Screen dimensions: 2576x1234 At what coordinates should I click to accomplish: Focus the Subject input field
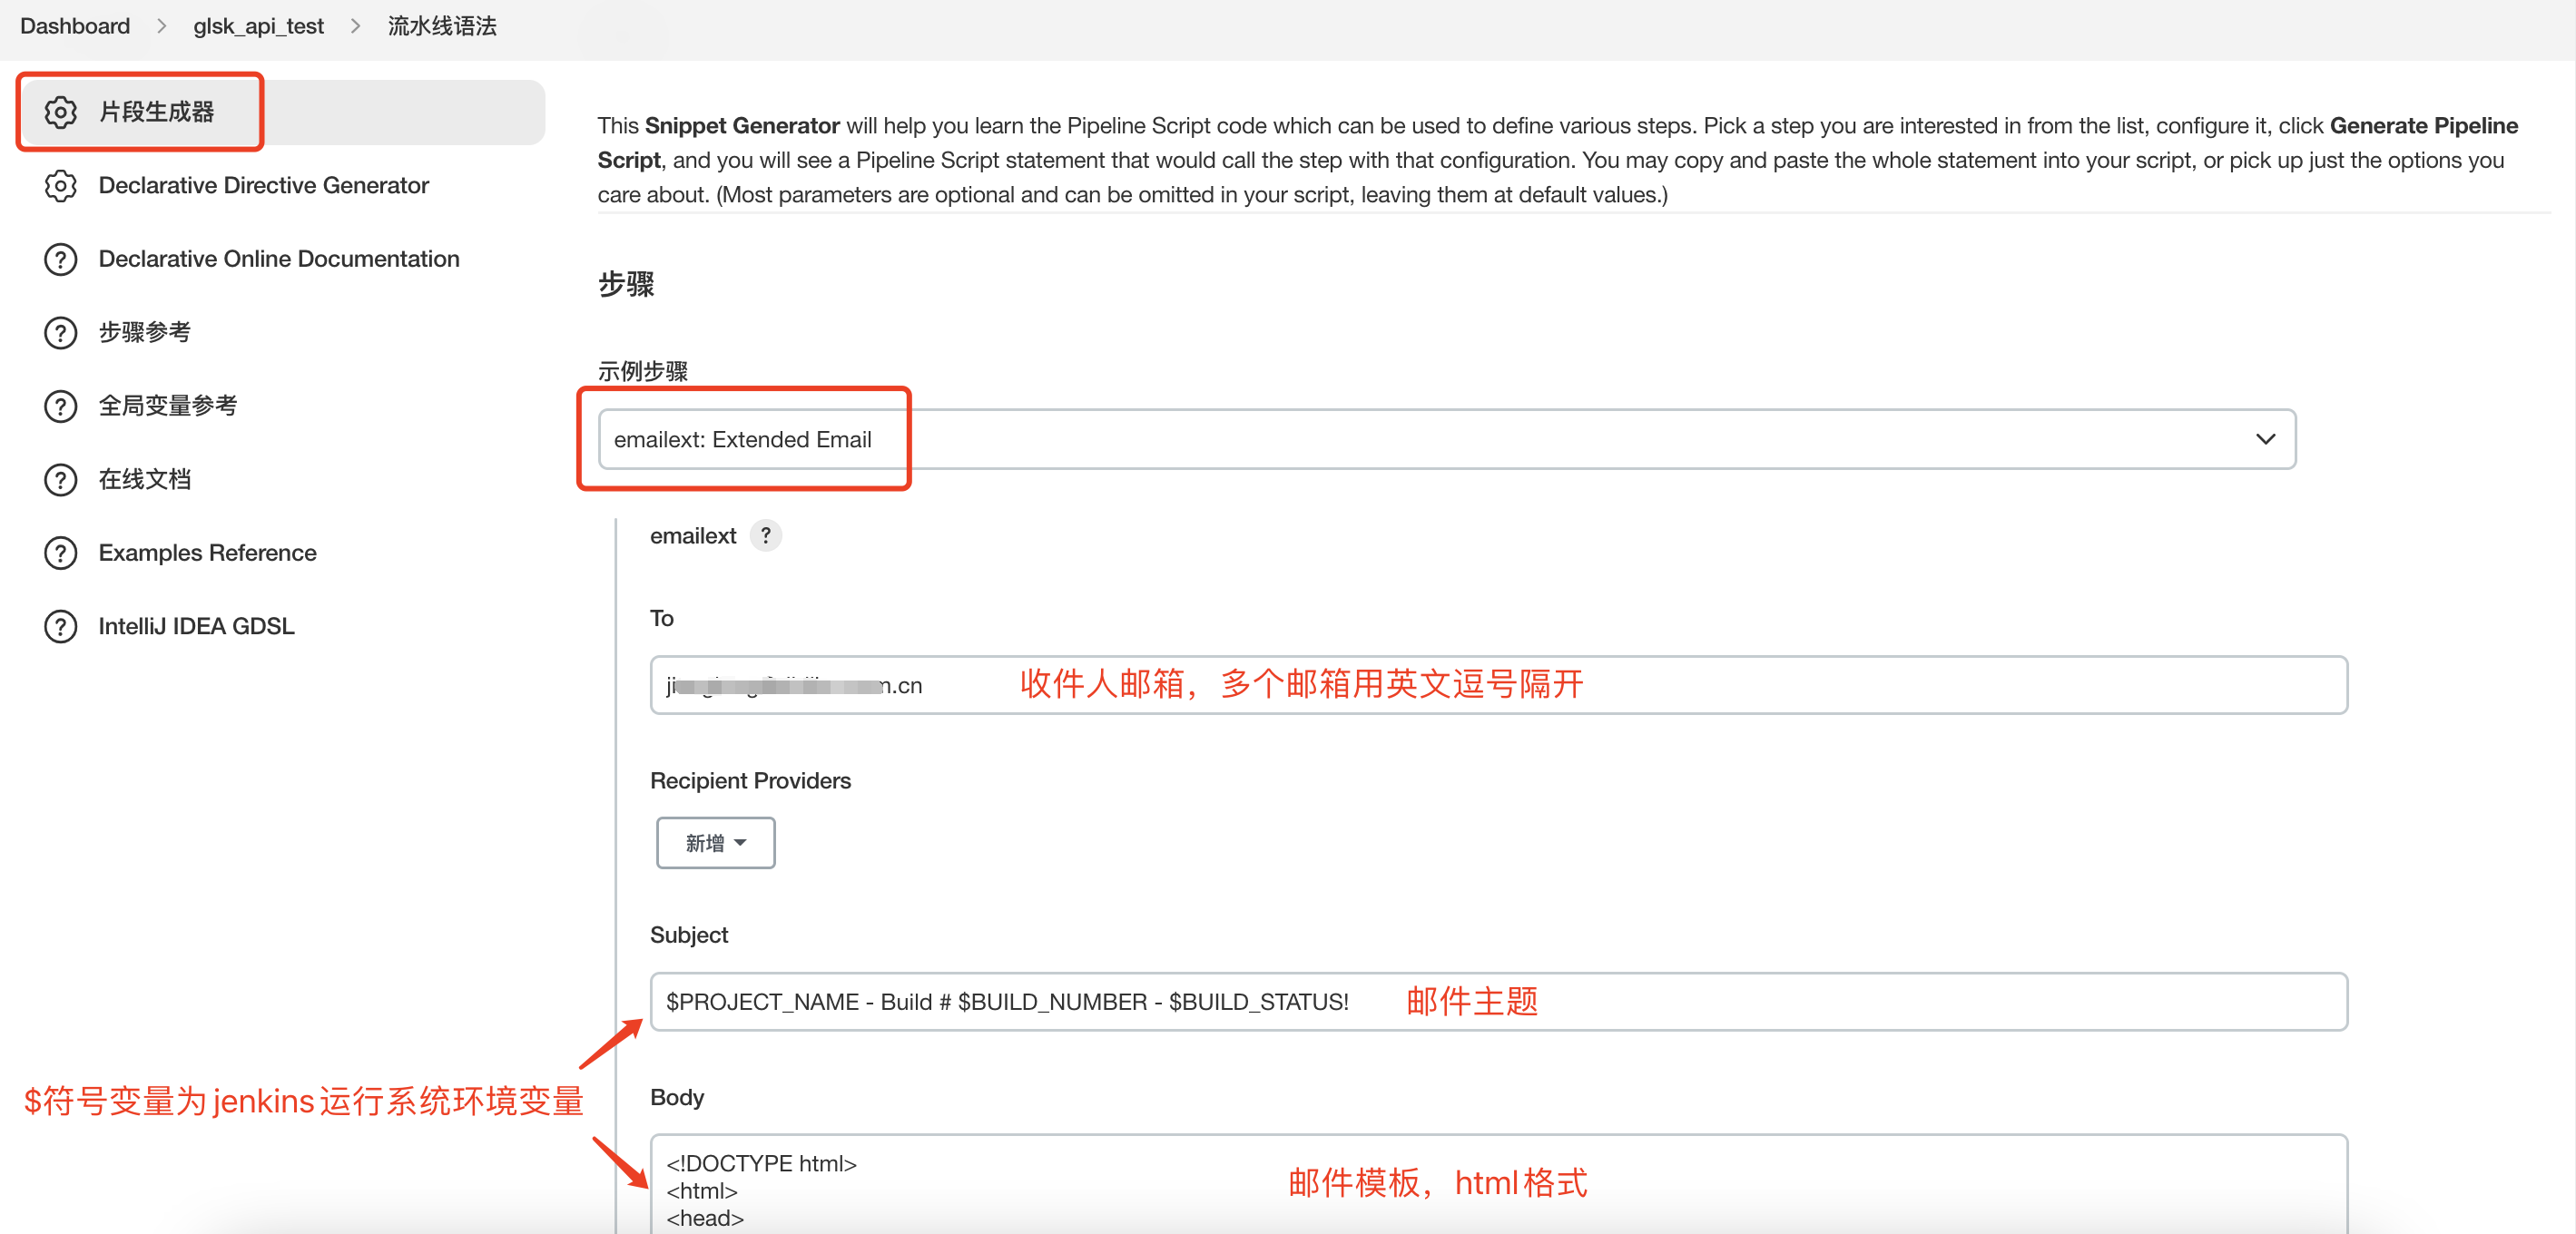pyautogui.click(x=1900, y=1001)
